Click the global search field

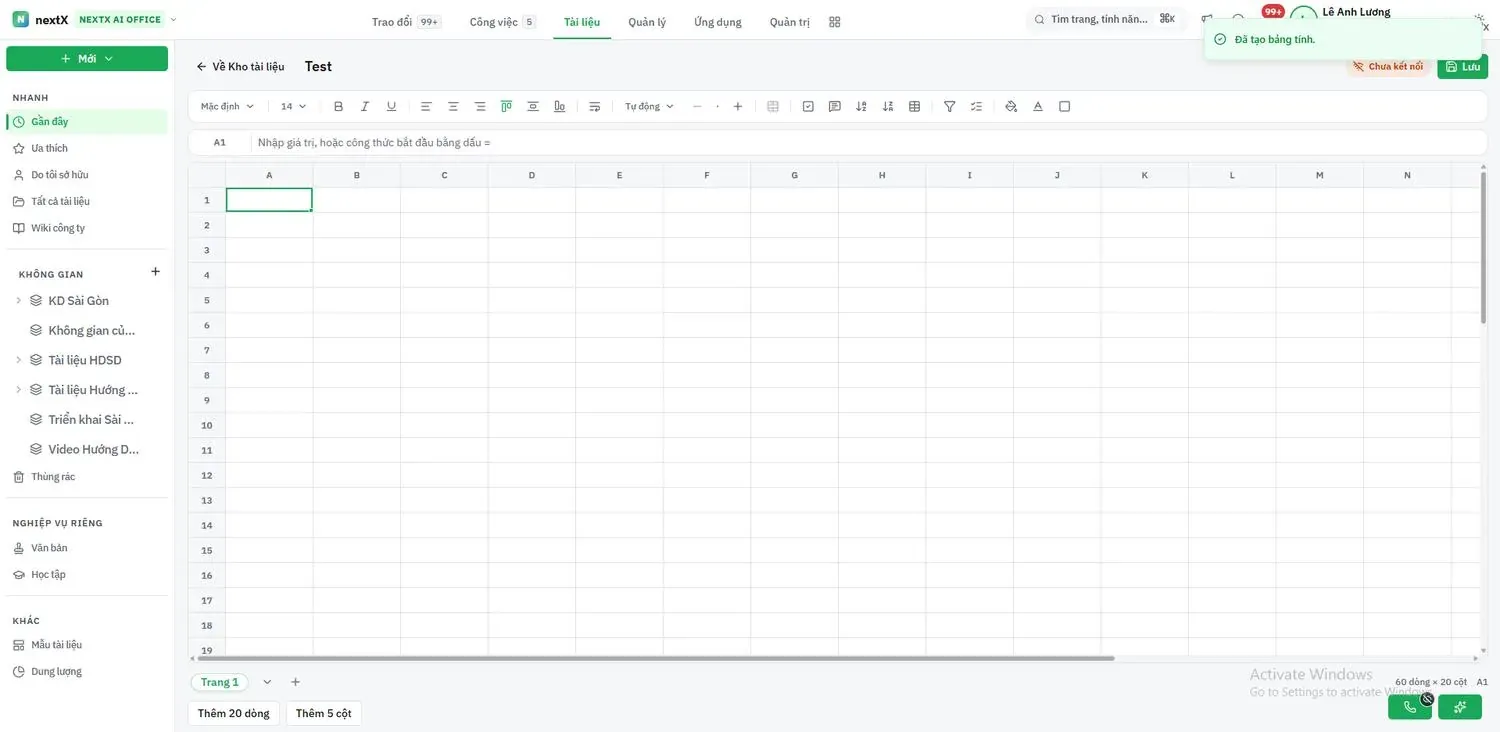(x=1105, y=19)
